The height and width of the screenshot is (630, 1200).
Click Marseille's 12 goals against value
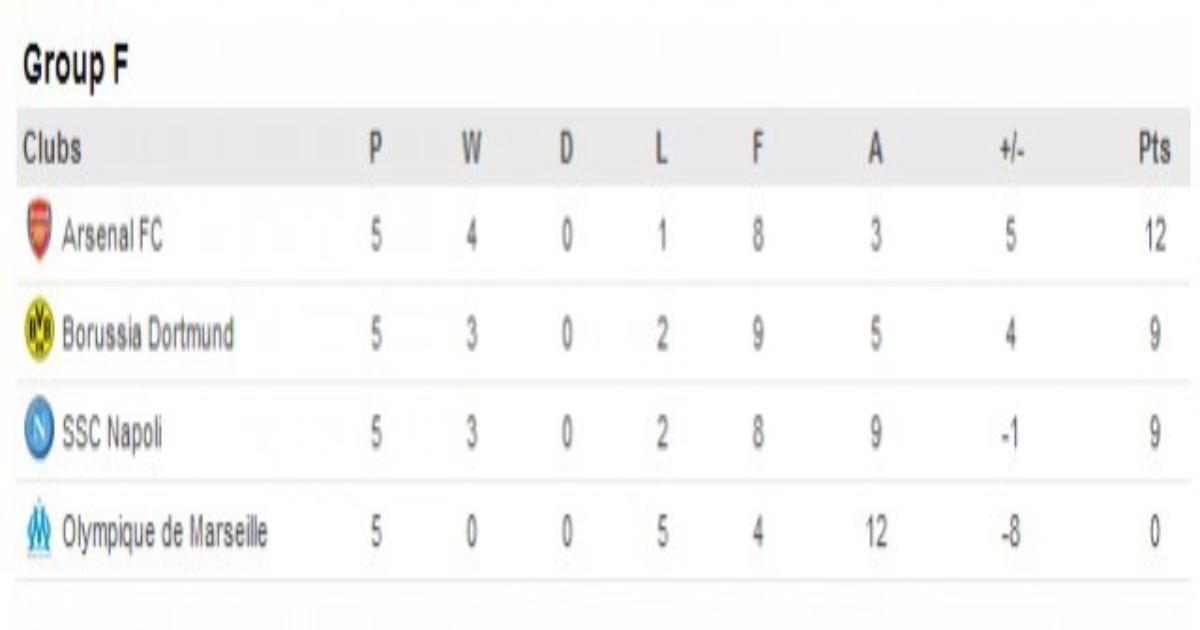click(x=875, y=534)
